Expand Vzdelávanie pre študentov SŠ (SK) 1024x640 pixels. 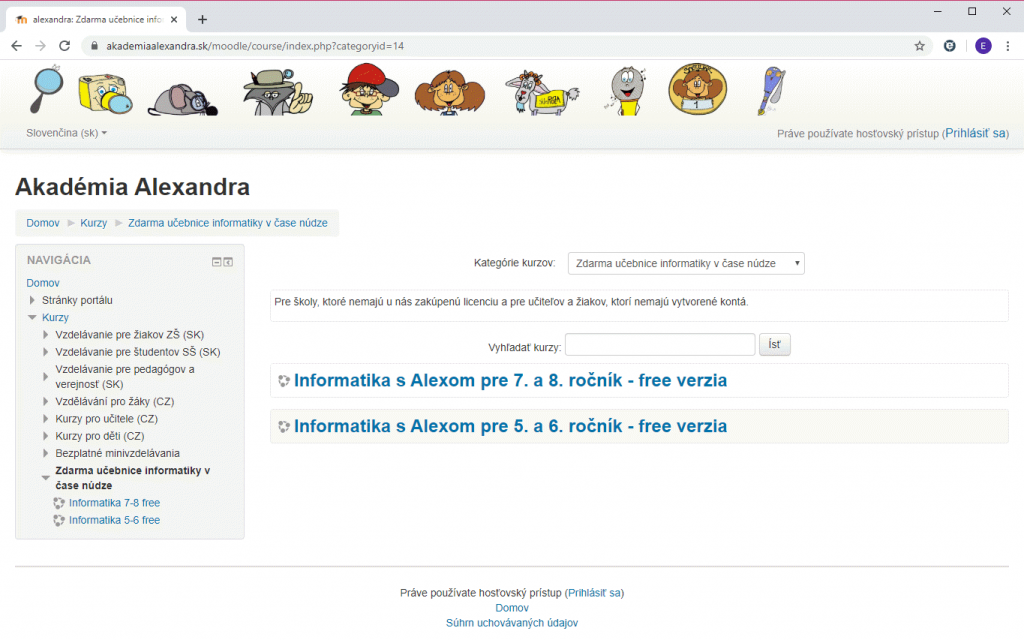(45, 352)
